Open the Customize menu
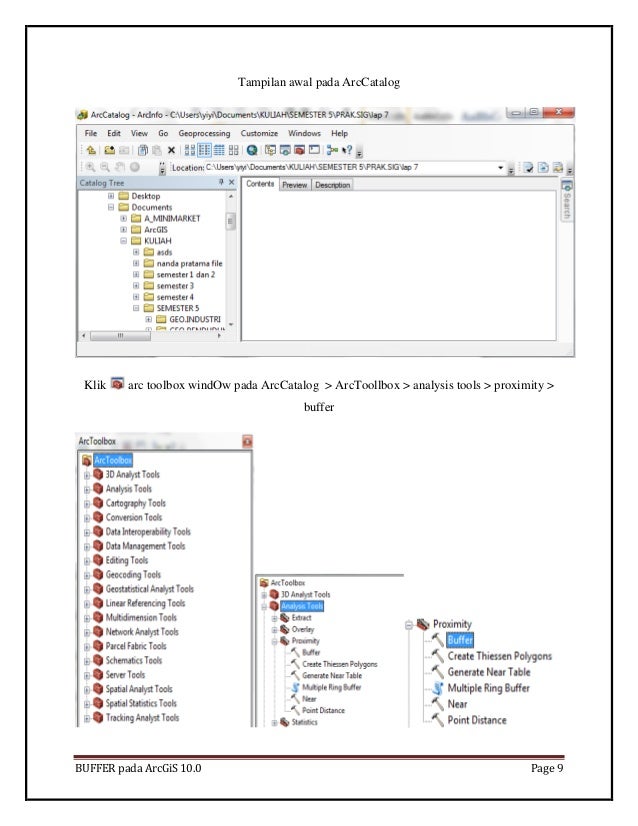 259,133
